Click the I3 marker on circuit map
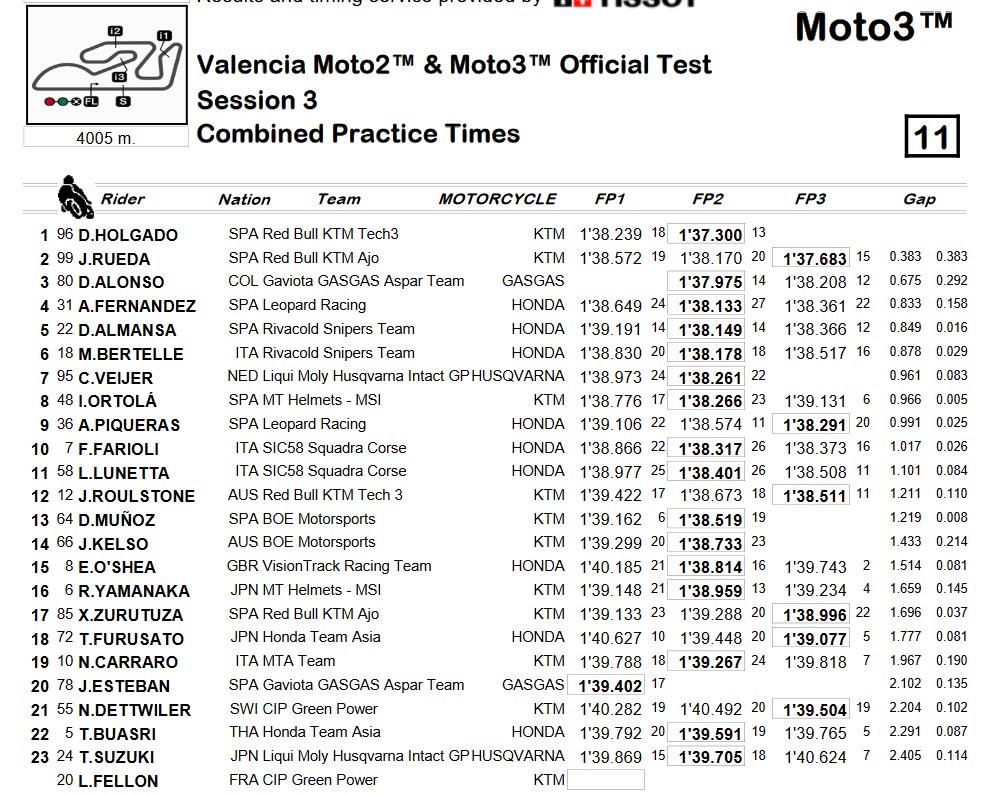The width and height of the screenshot is (985, 794). [x=119, y=77]
